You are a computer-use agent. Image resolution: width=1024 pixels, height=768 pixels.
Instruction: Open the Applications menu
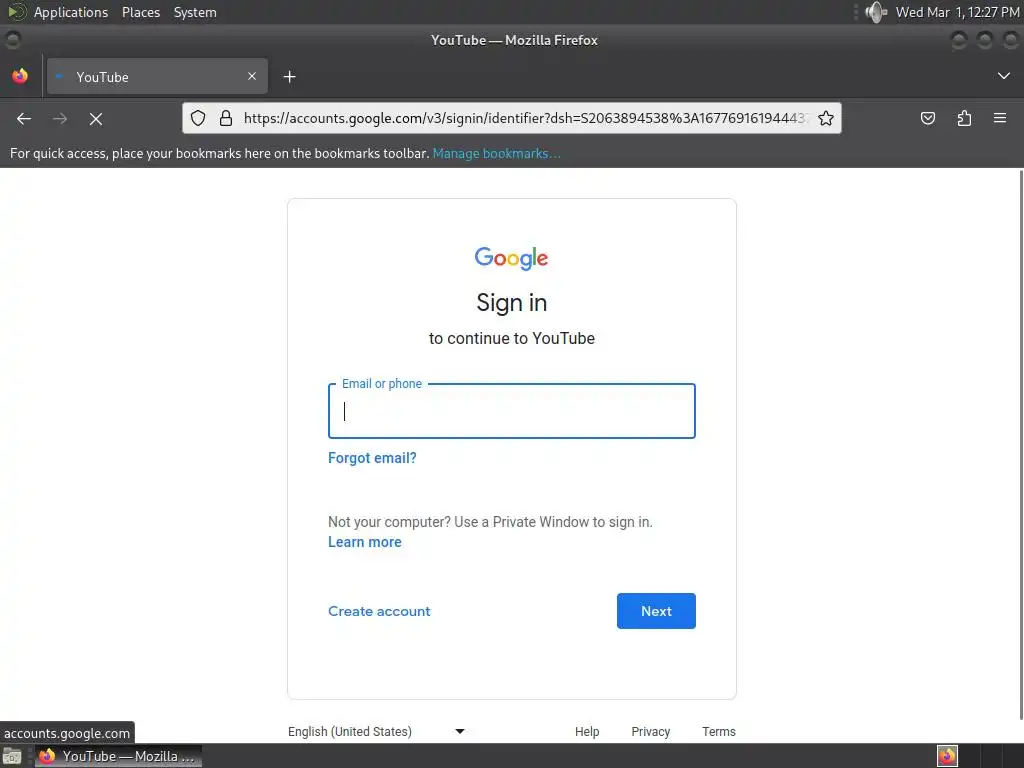point(71,12)
